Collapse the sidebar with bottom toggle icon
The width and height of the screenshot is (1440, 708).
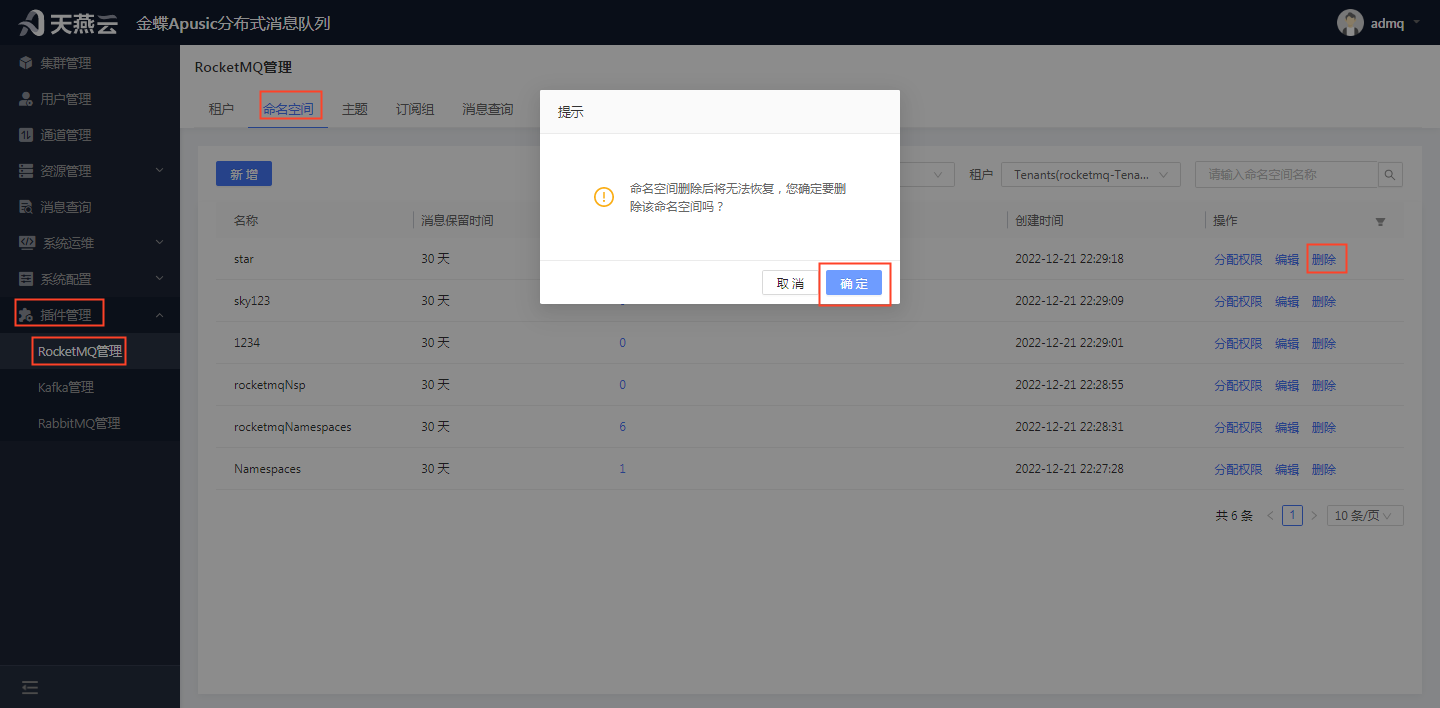coord(30,687)
